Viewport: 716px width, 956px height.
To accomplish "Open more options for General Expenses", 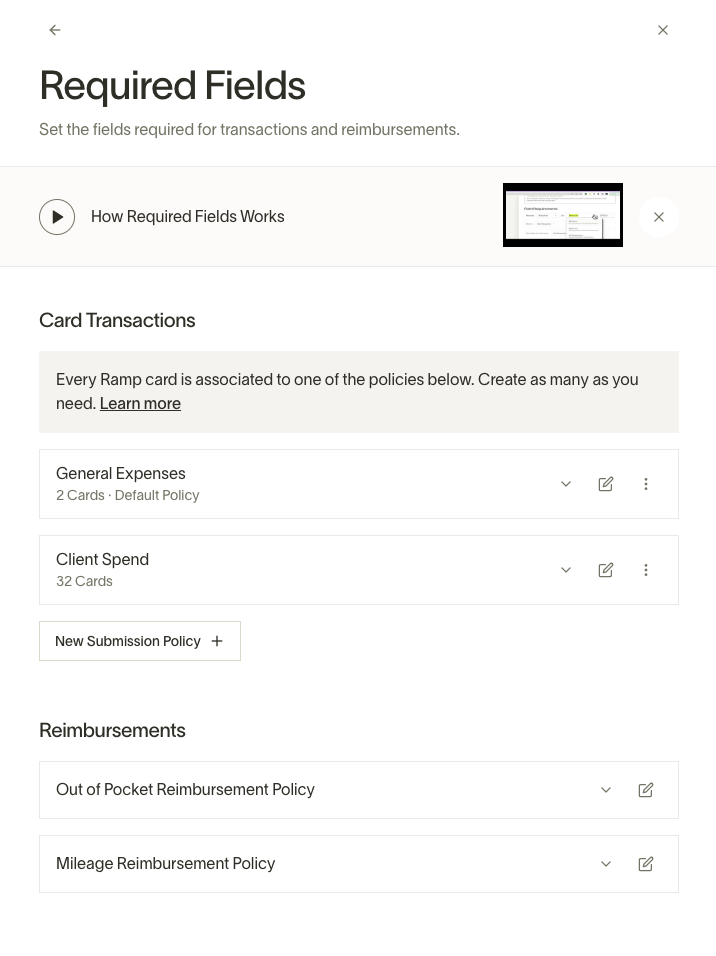I will (x=646, y=484).
